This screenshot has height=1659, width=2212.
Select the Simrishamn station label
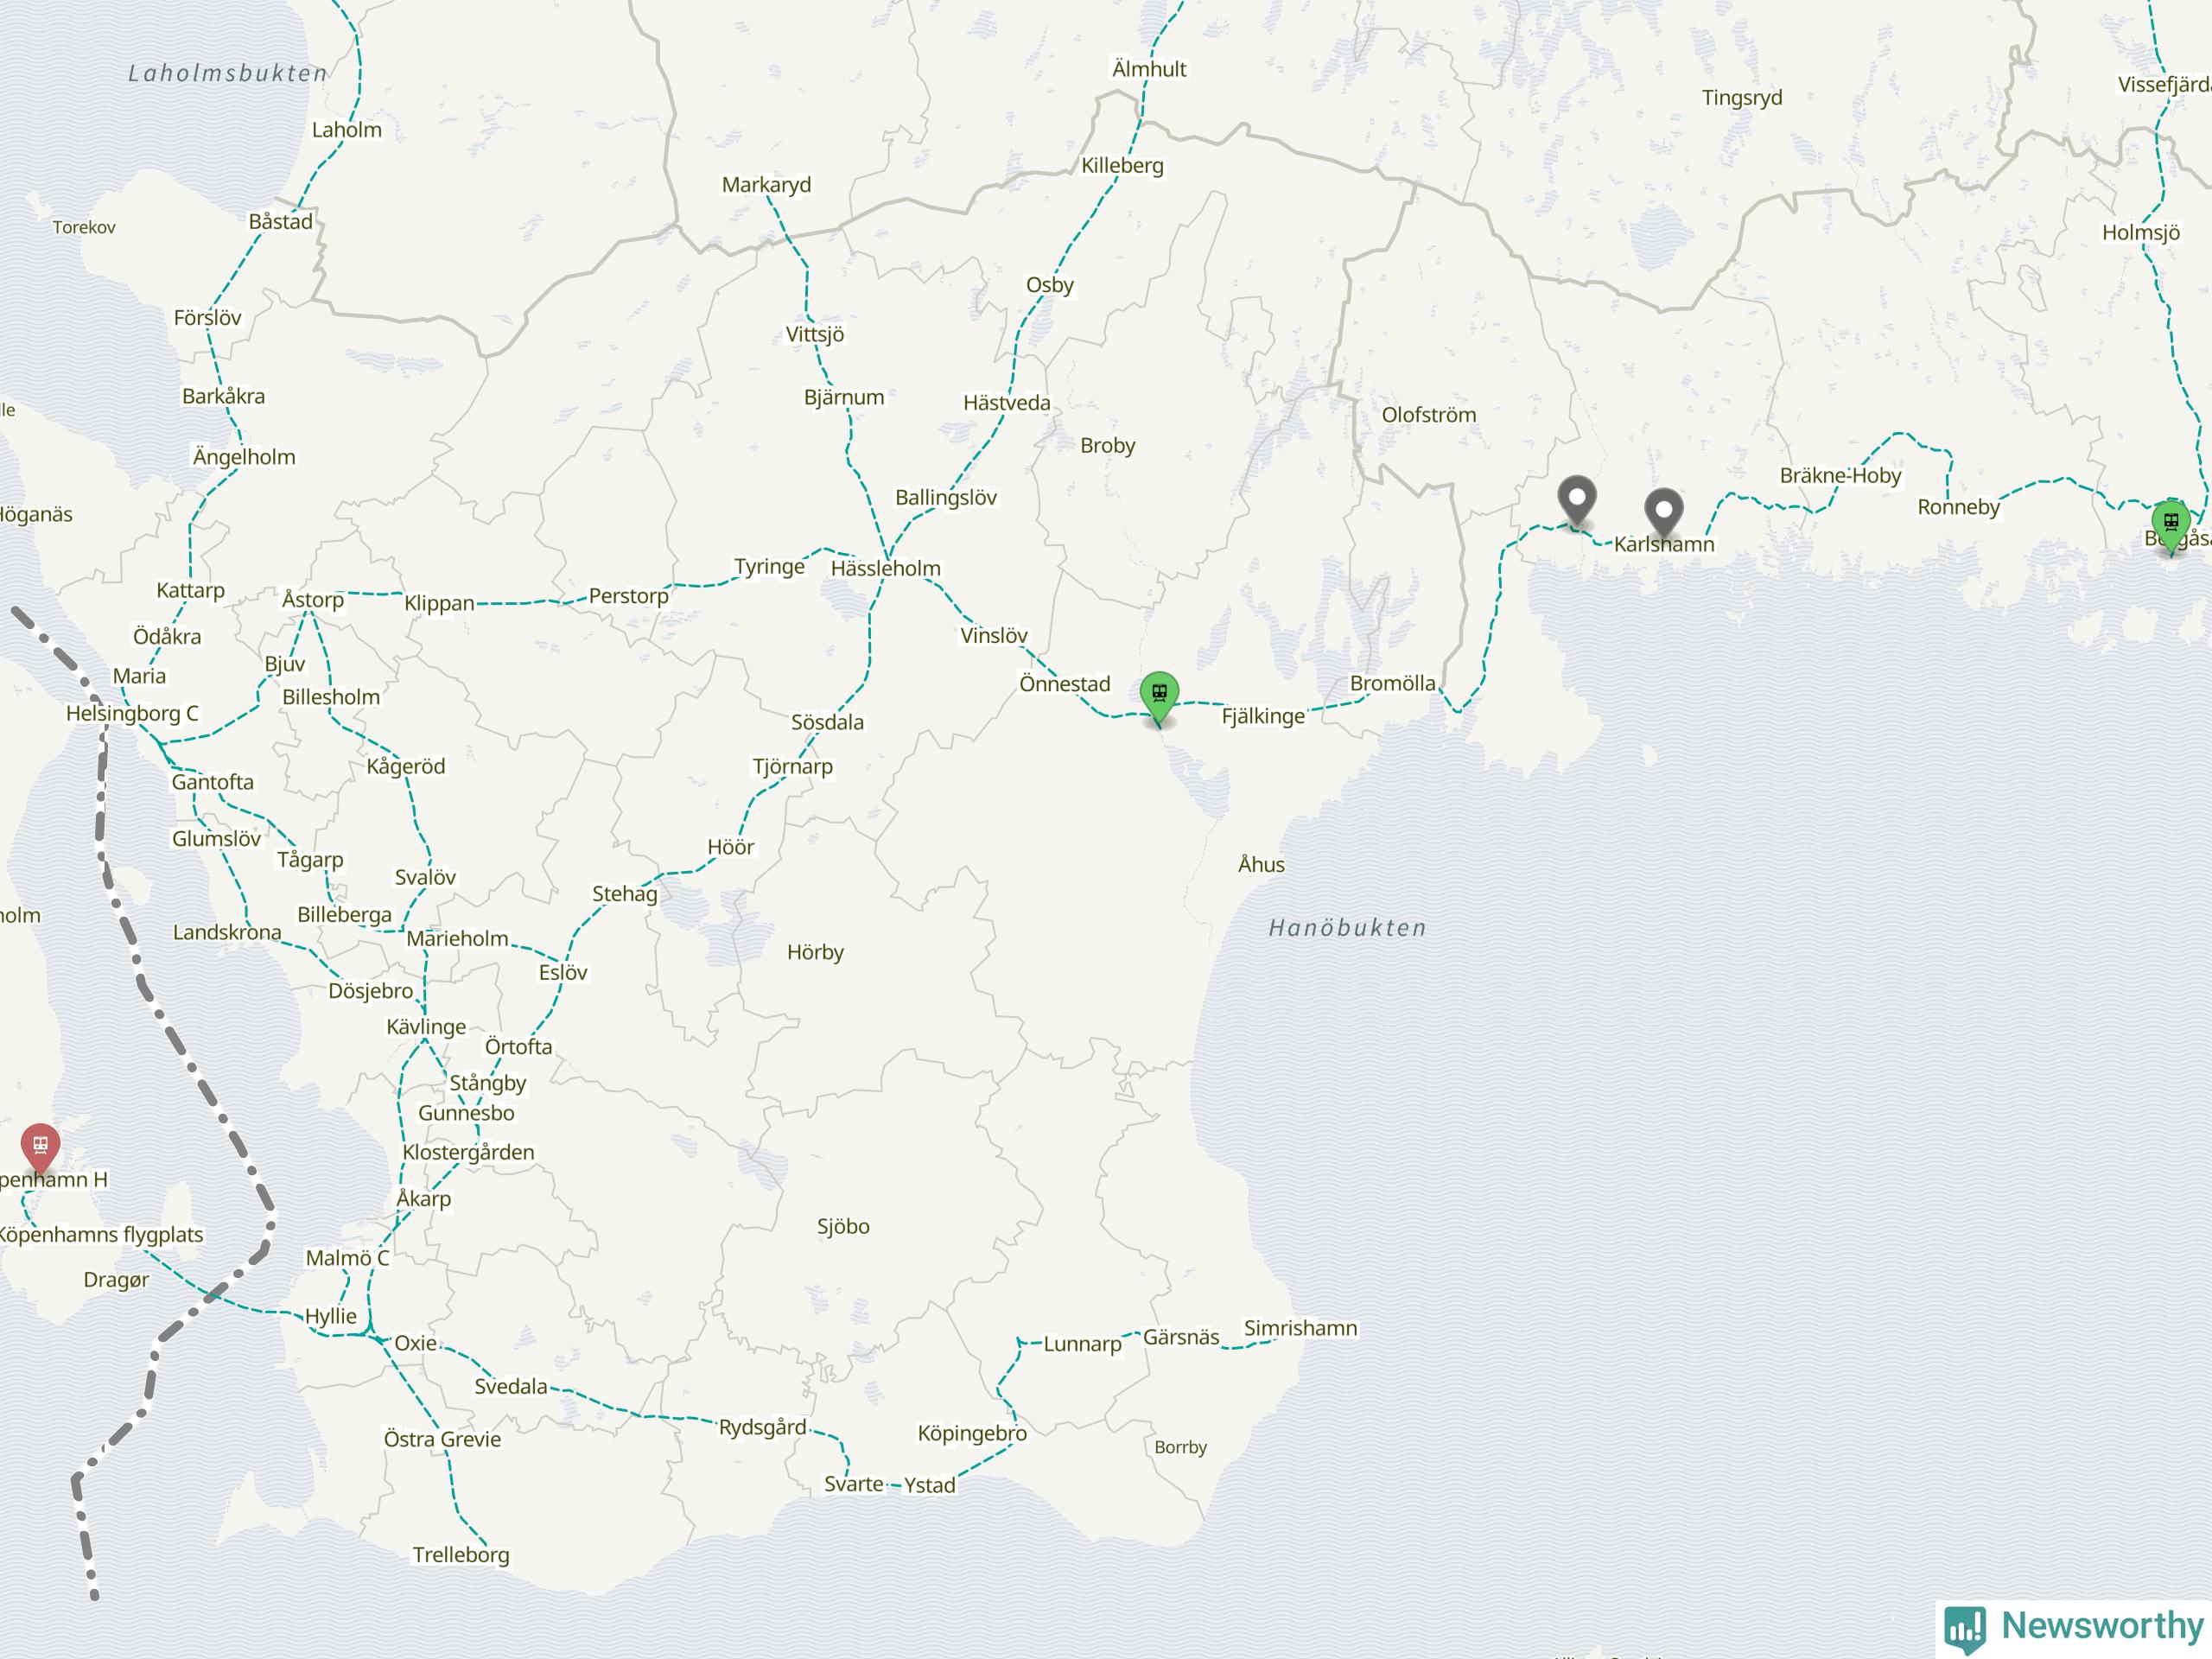[x=1300, y=1328]
